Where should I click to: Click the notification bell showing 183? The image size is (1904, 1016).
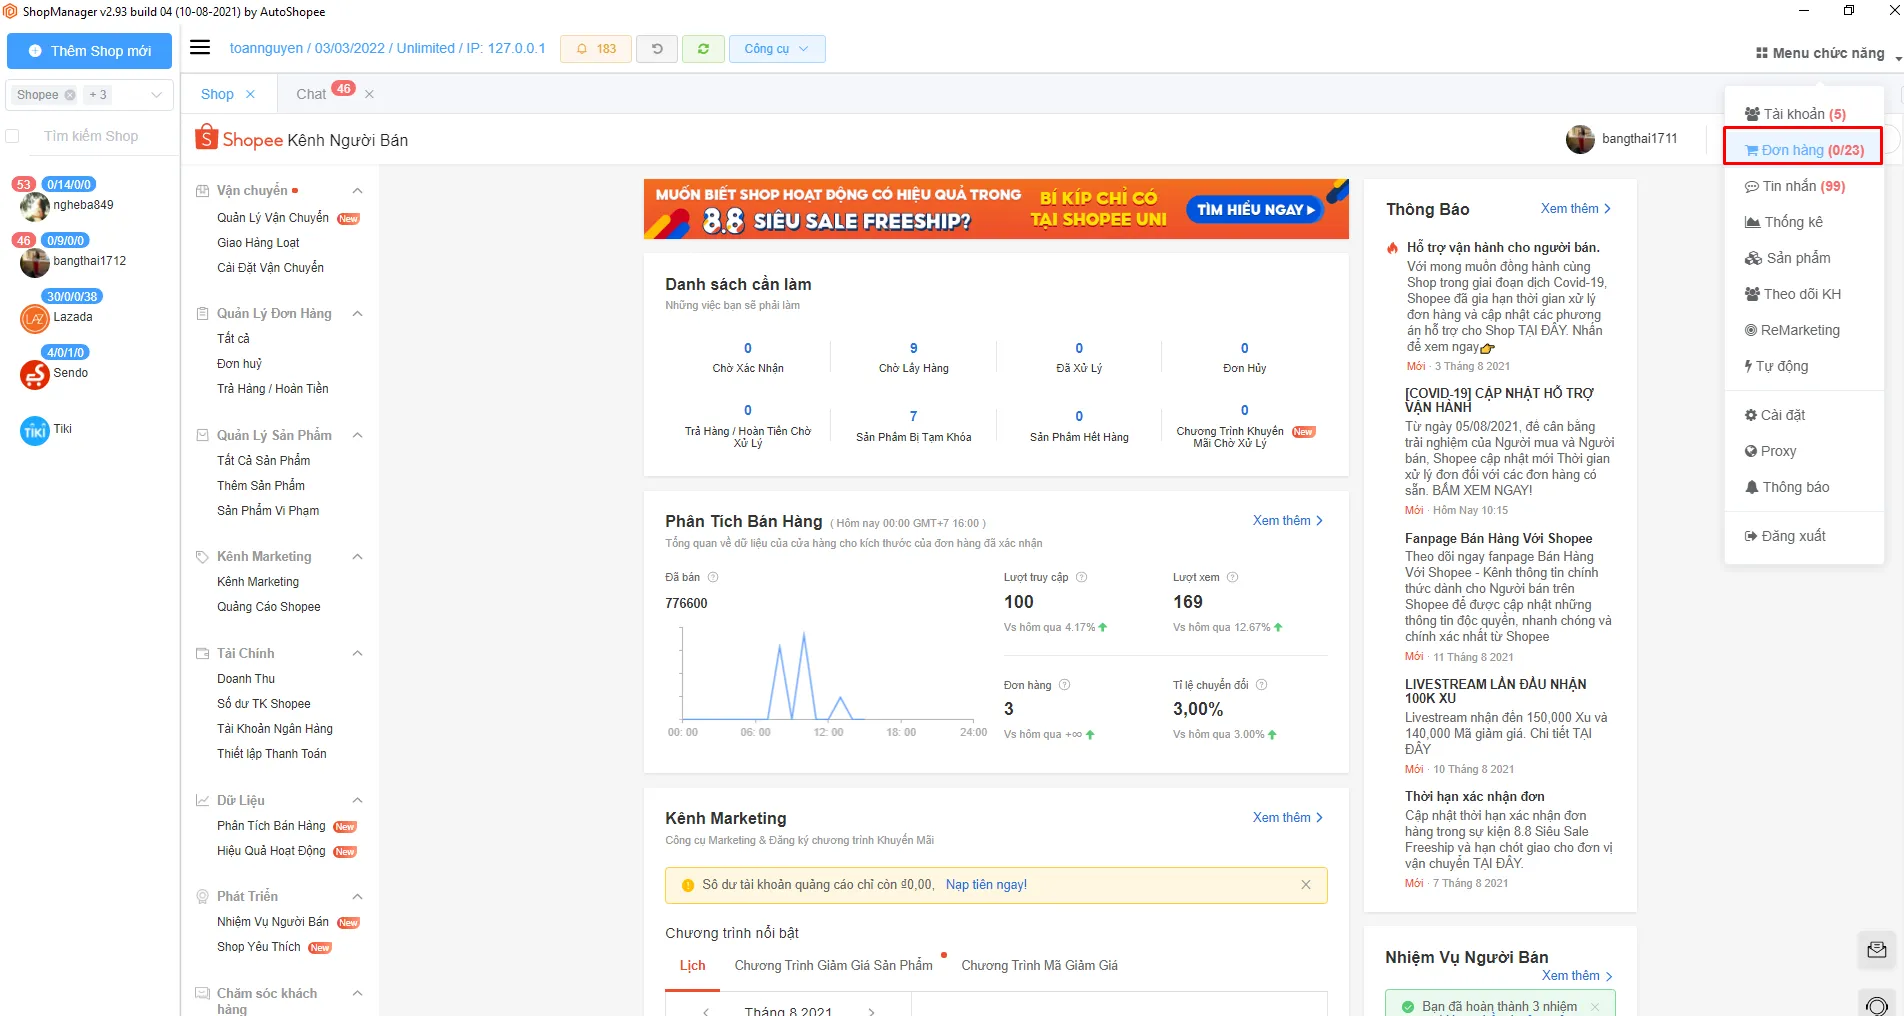point(596,49)
